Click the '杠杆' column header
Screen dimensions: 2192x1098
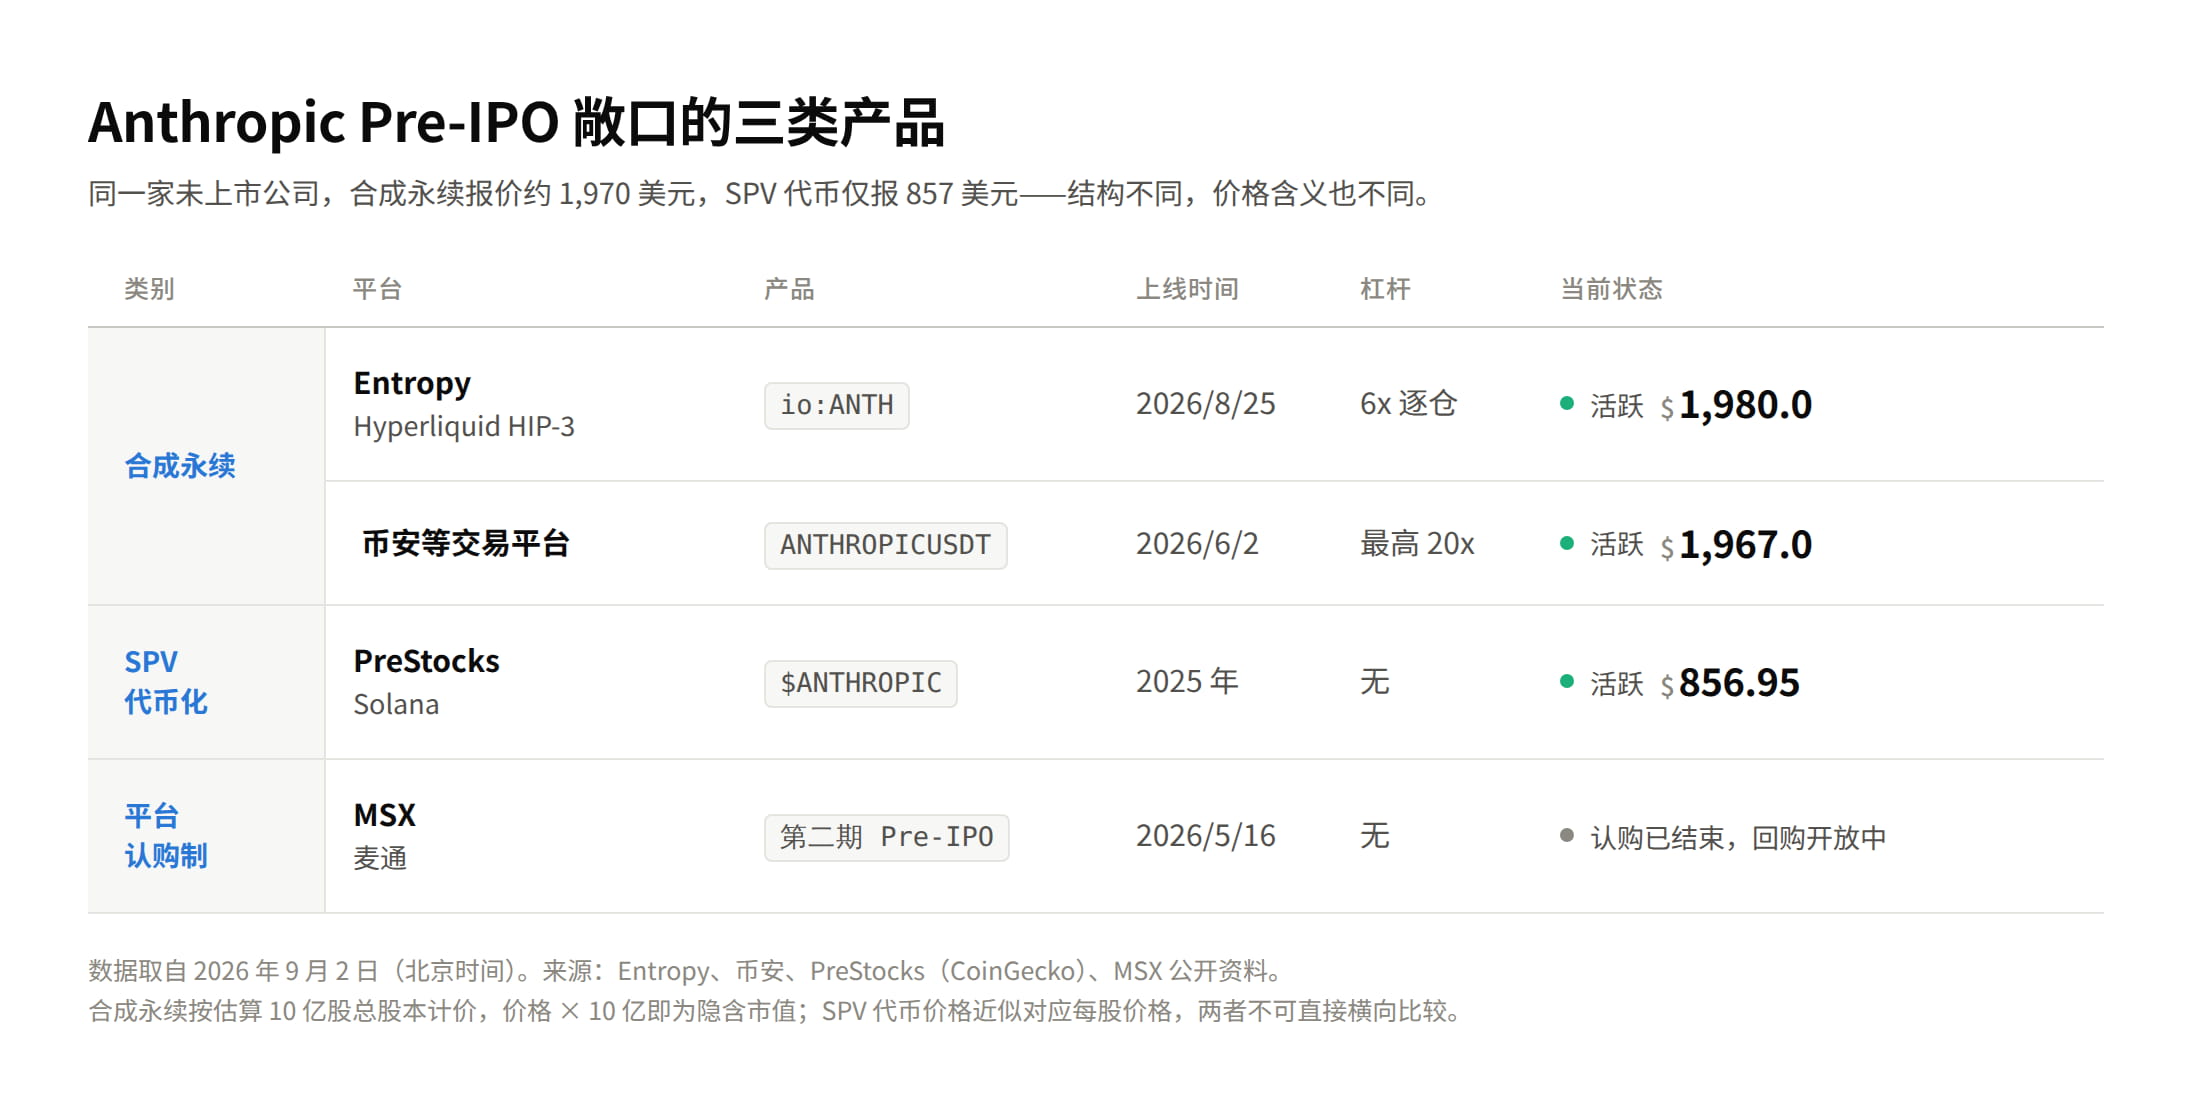click(1385, 289)
